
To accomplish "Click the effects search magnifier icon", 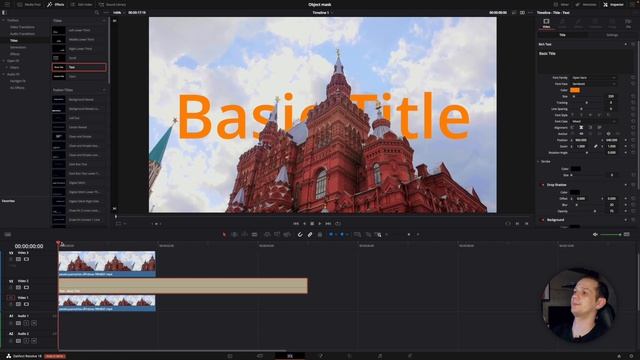I will (97, 13).
